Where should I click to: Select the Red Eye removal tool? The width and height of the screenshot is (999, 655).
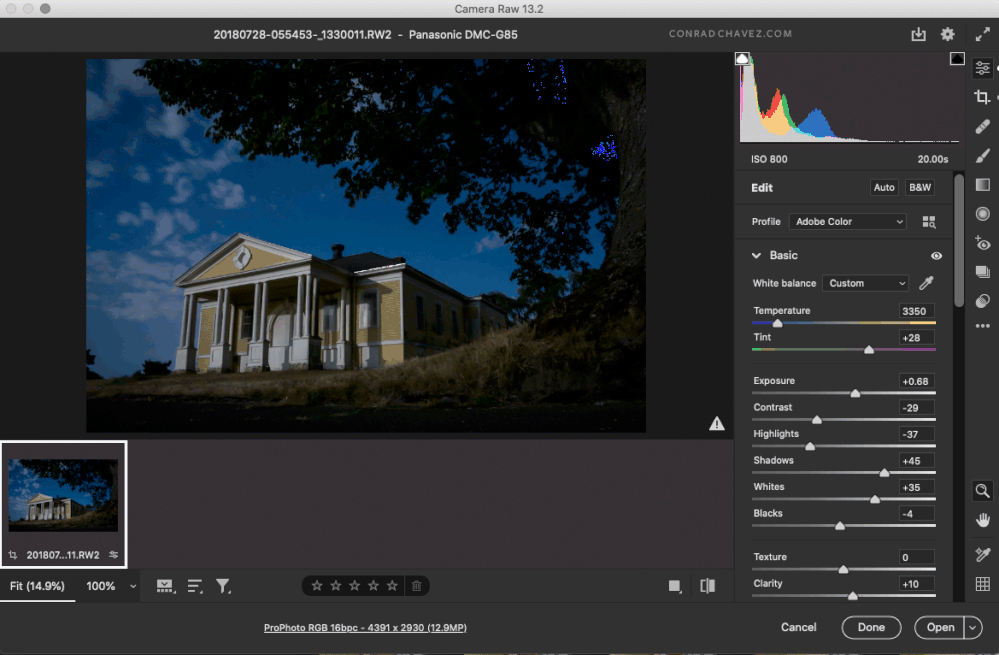(982, 243)
